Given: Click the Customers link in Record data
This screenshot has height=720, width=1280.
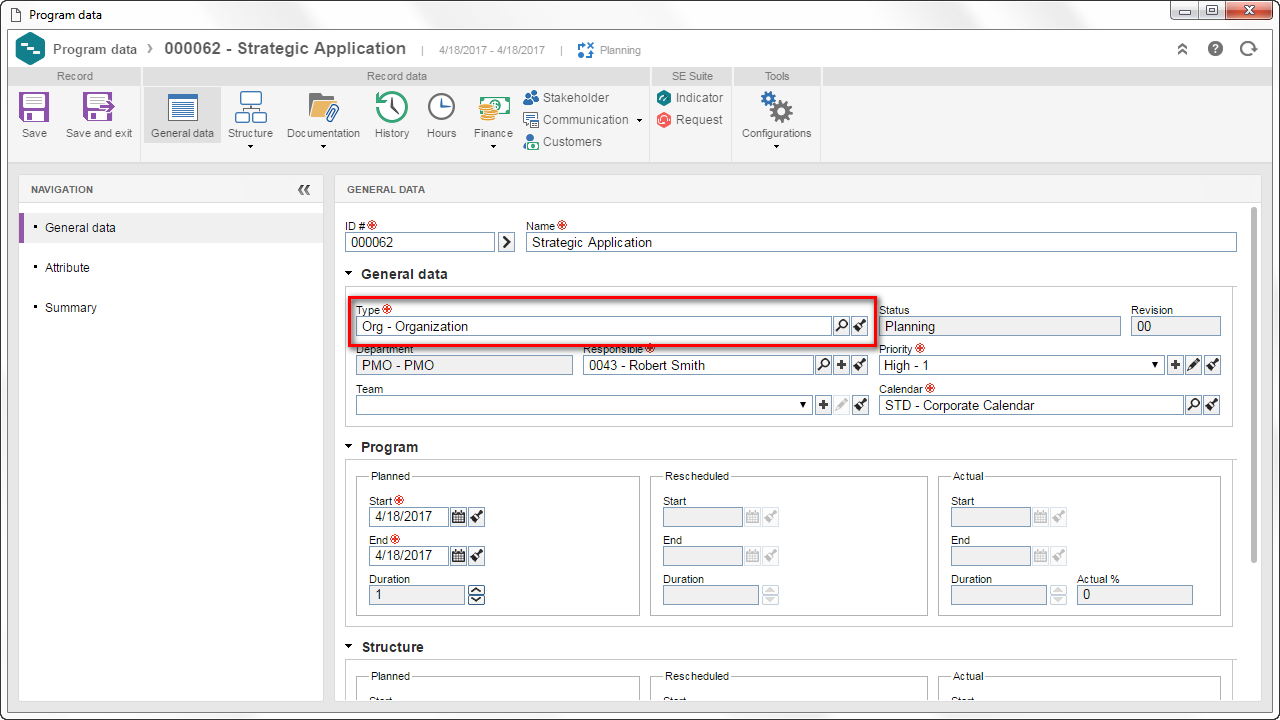Looking at the screenshot, I should (x=572, y=142).
